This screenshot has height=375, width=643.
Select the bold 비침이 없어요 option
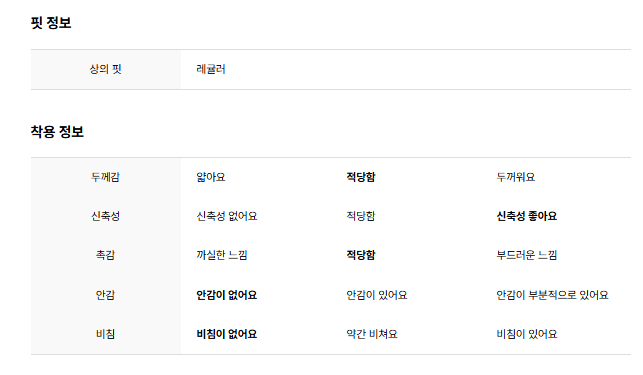(x=227, y=334)
